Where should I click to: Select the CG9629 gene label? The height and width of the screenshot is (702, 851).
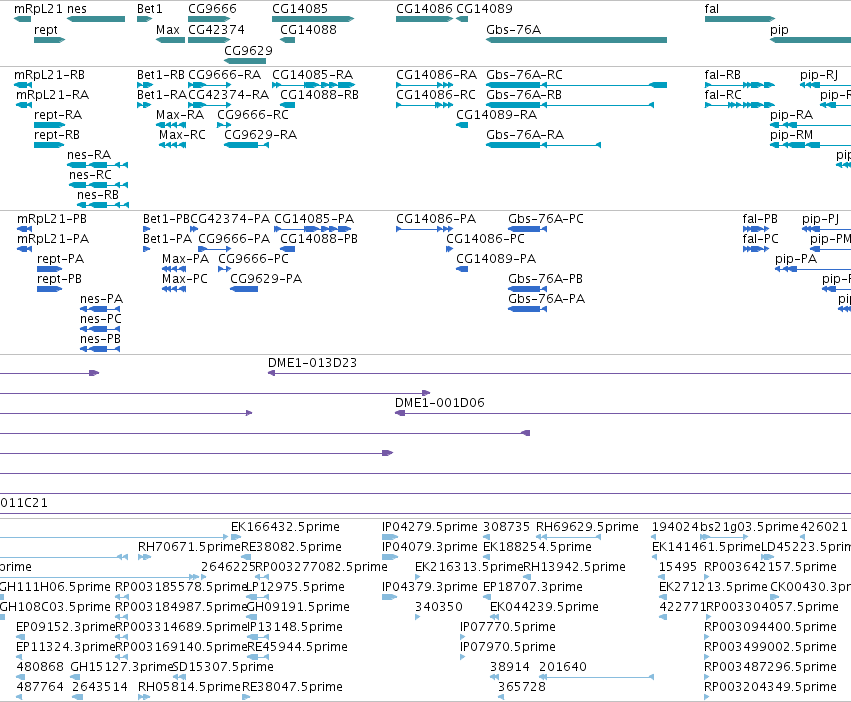[248, 50]
